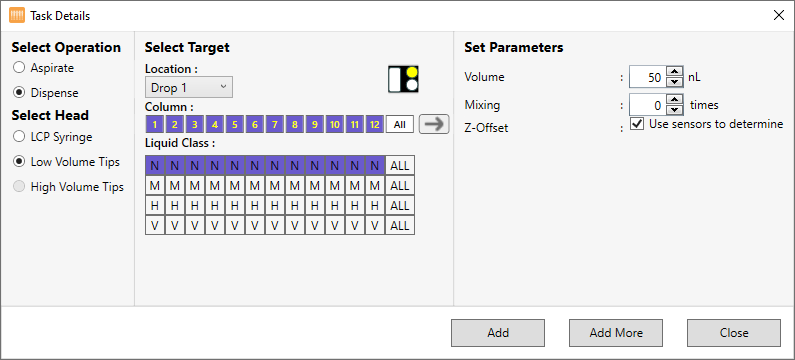
Task: Set all columns to M liquid class
Action: 400,186
